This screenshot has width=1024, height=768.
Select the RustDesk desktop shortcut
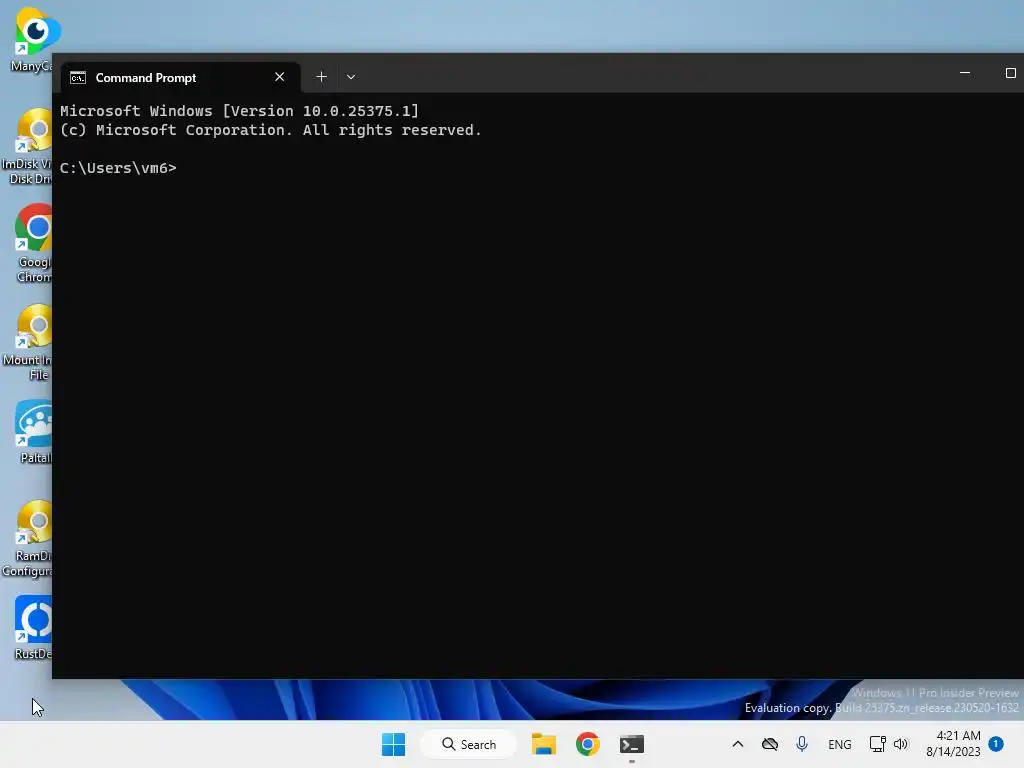(x=33, y=628)
